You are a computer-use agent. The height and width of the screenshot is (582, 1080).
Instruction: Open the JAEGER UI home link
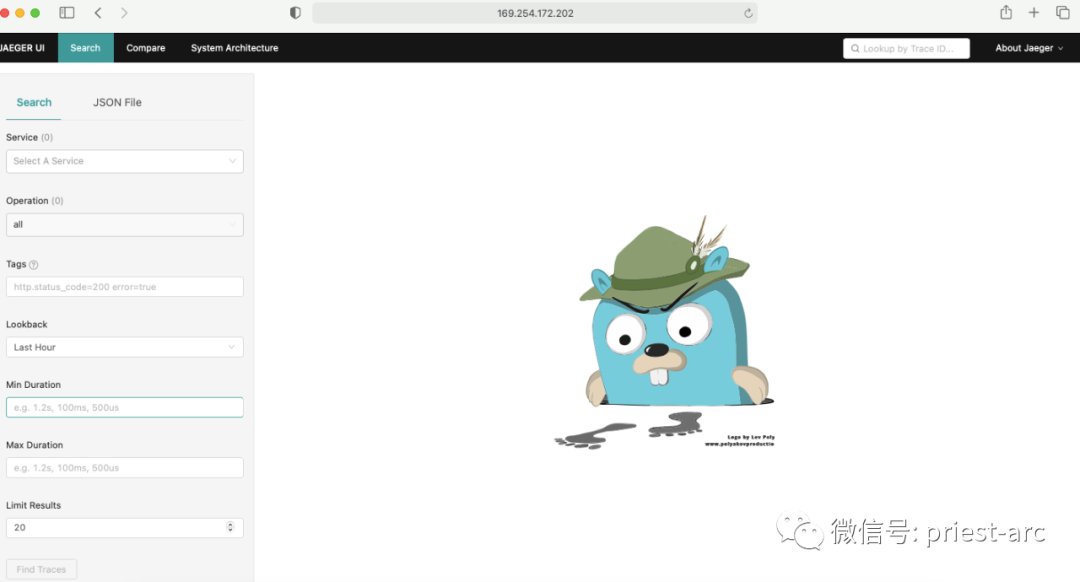(22, 48)
